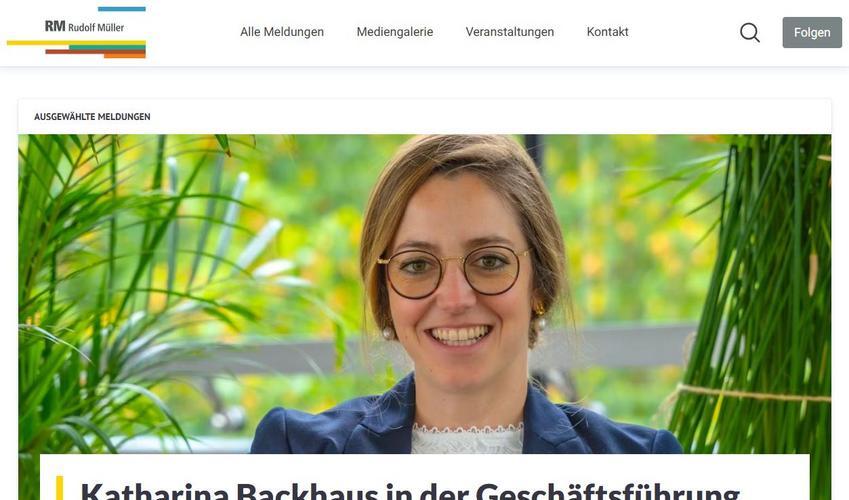Click the Rudolf Müller text in logo
Image resolution: width=849 pixels, height=500 pixels.
[x=96, y=27]
